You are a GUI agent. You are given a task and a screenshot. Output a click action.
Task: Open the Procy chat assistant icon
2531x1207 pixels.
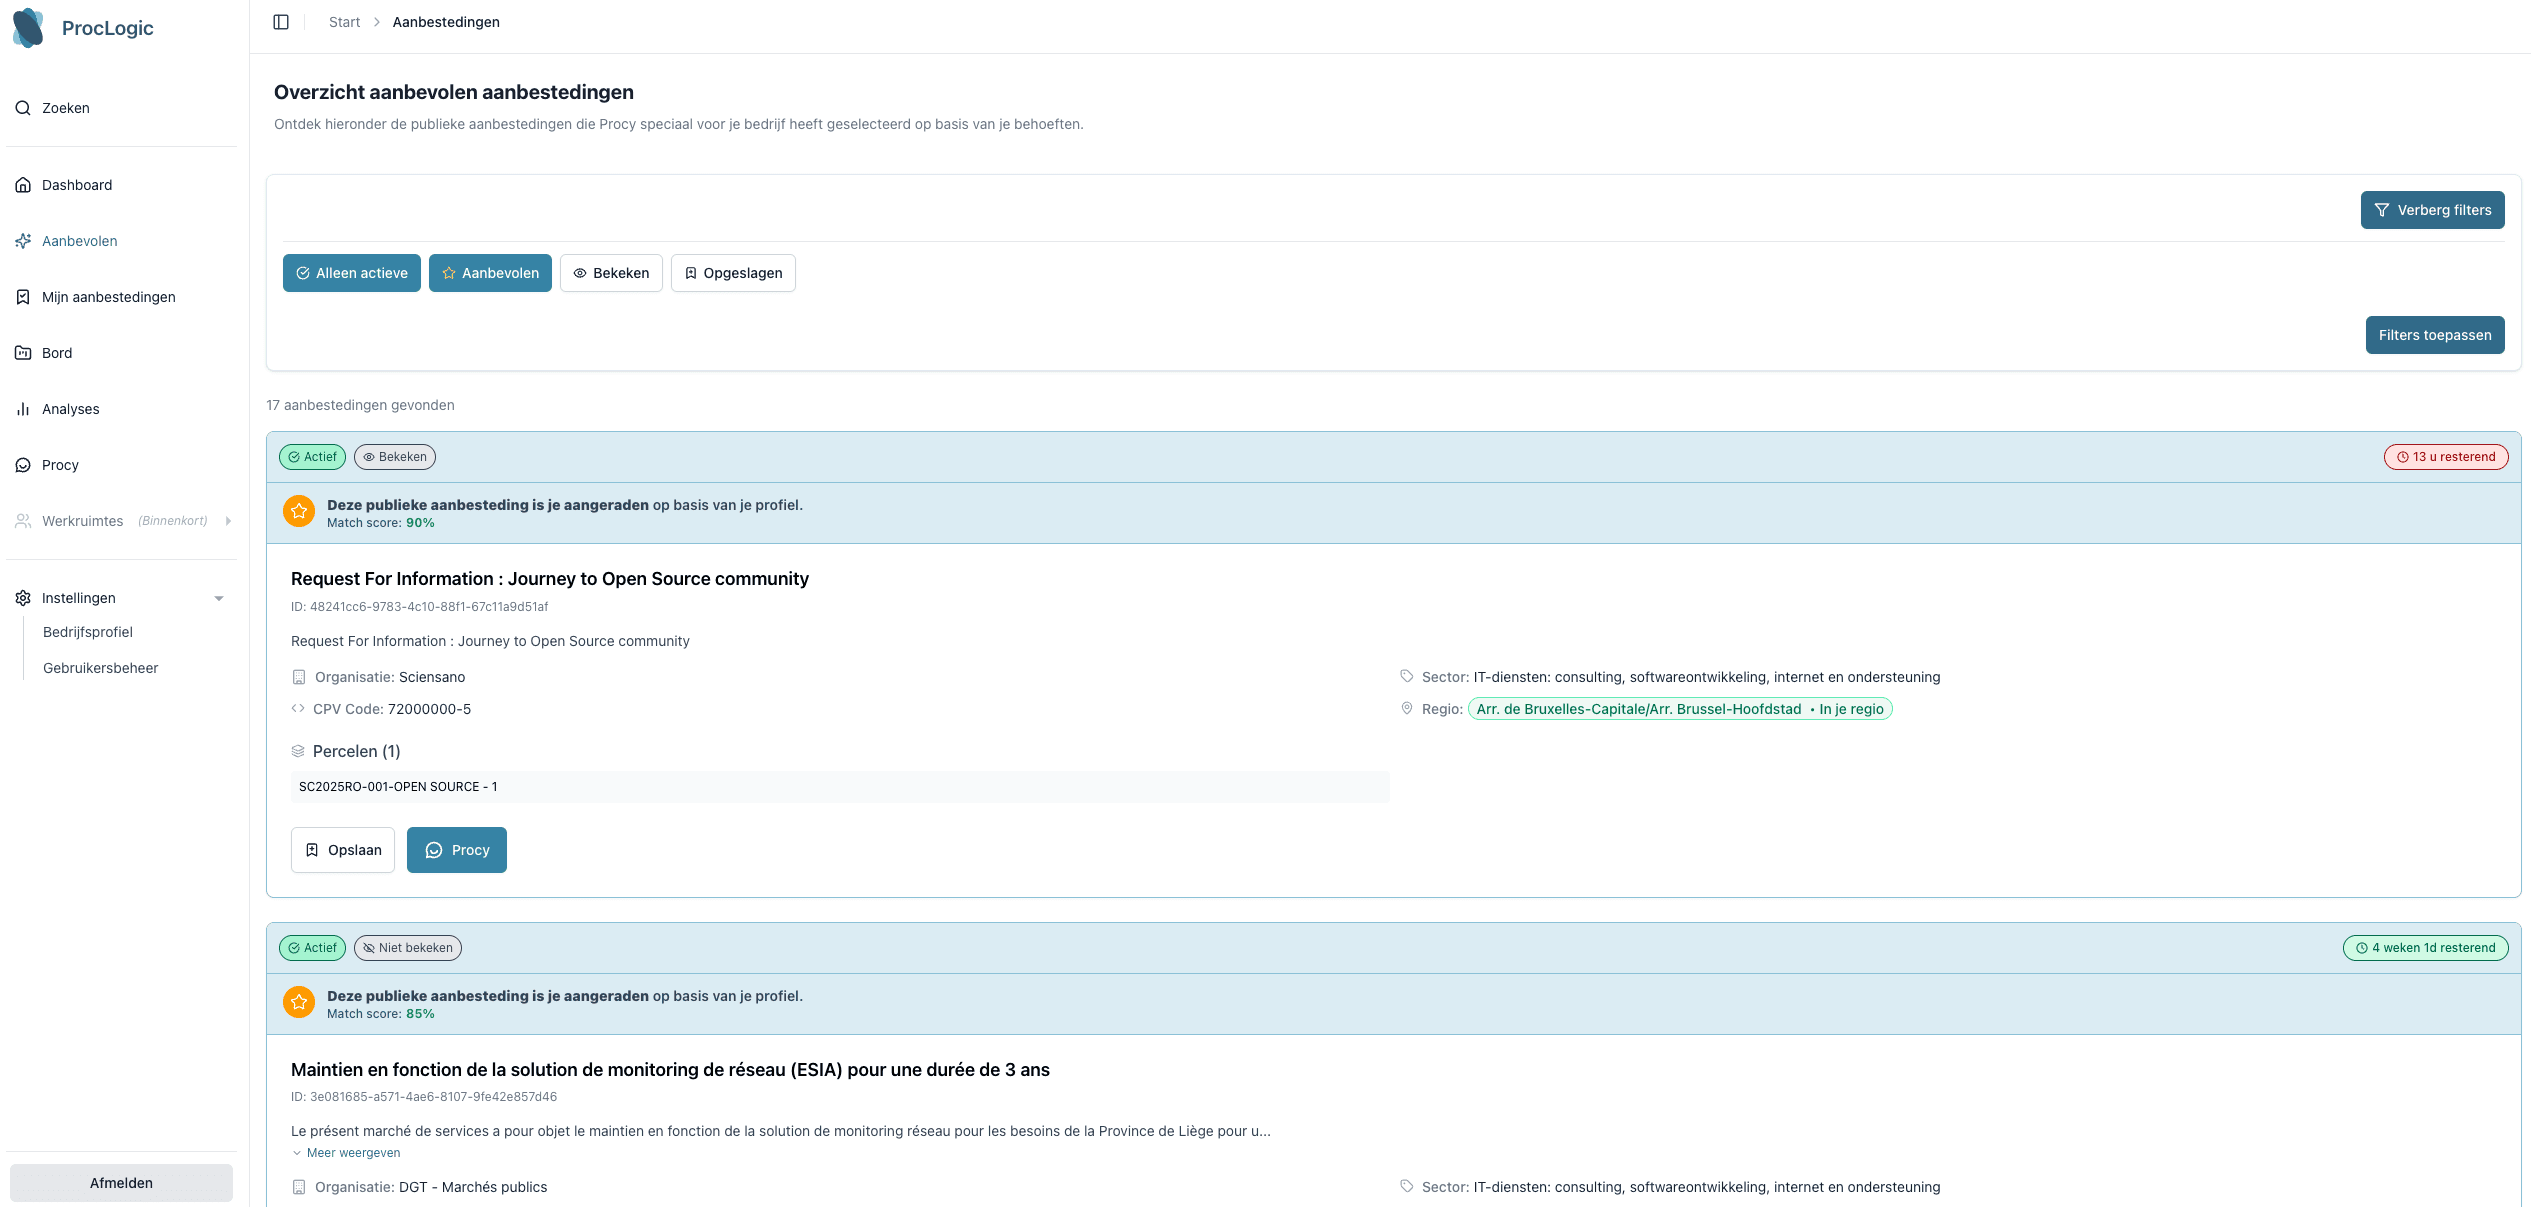23,464
